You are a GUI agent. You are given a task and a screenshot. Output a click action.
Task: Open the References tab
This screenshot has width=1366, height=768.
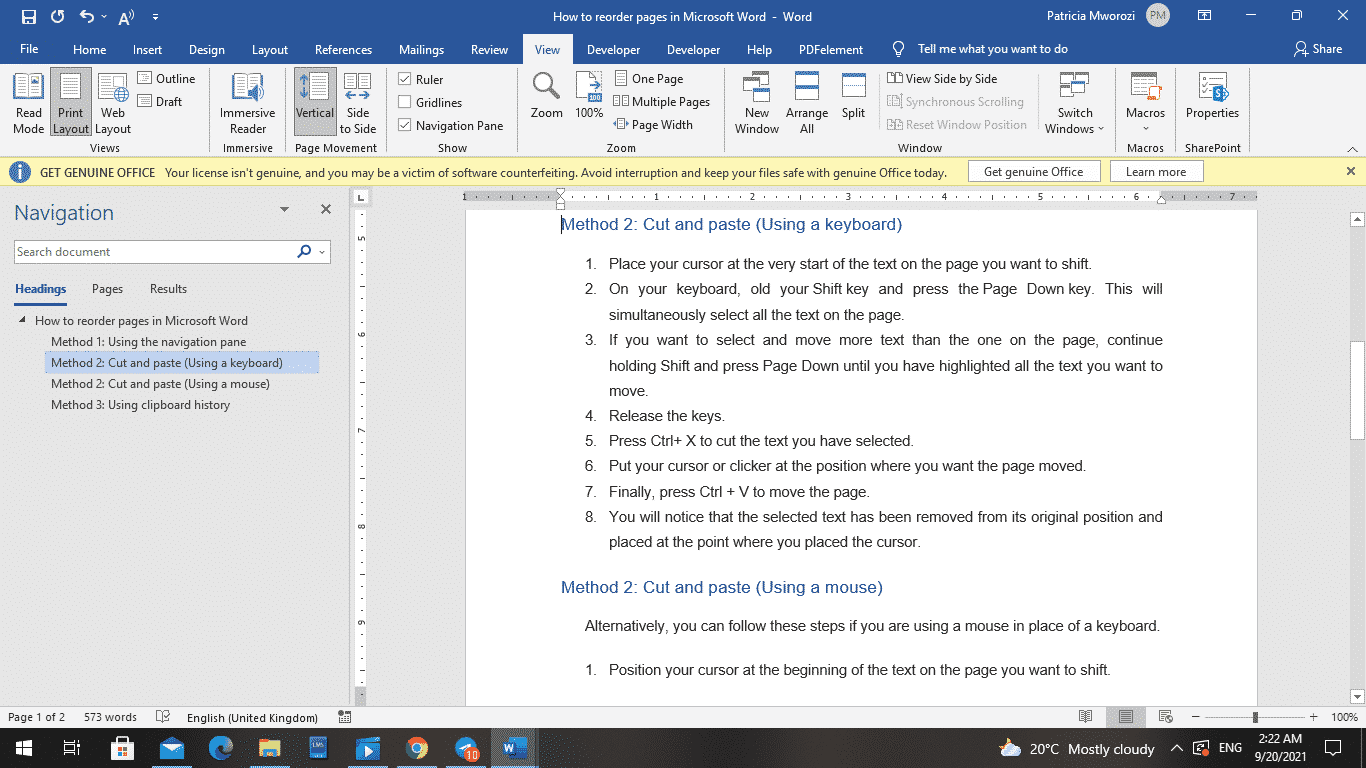(343, 49)
